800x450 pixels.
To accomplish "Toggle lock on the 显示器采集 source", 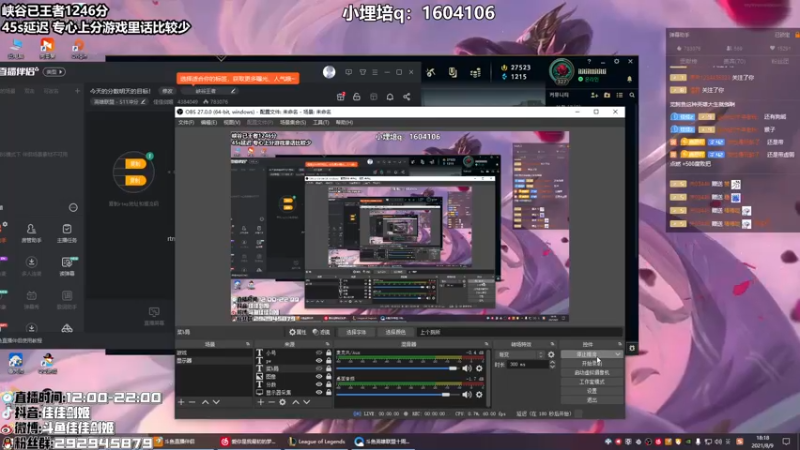I will tap(329, 392).
